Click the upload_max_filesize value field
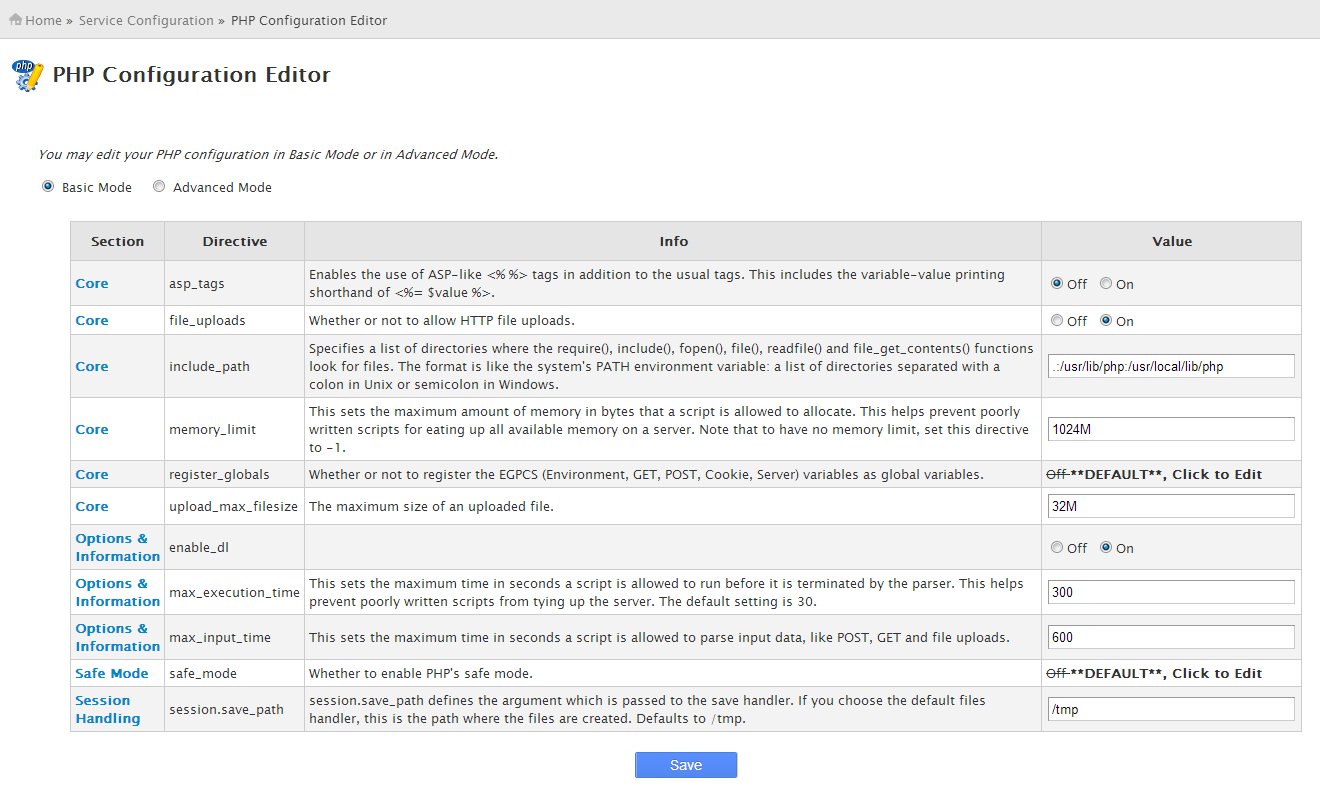 click(1171, 506)
